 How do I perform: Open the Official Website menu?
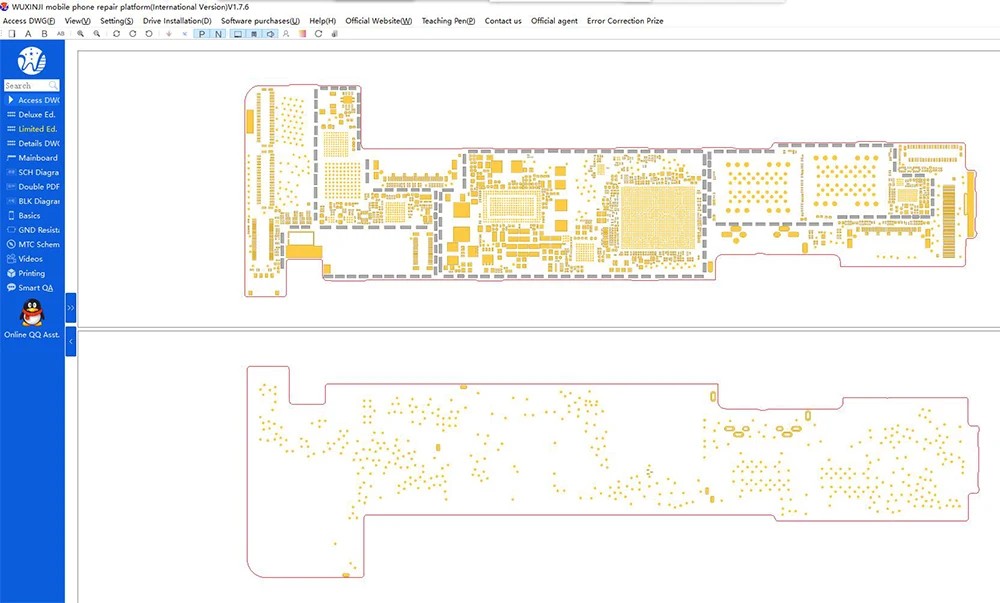pyautogui.click(x=379, y=21)
